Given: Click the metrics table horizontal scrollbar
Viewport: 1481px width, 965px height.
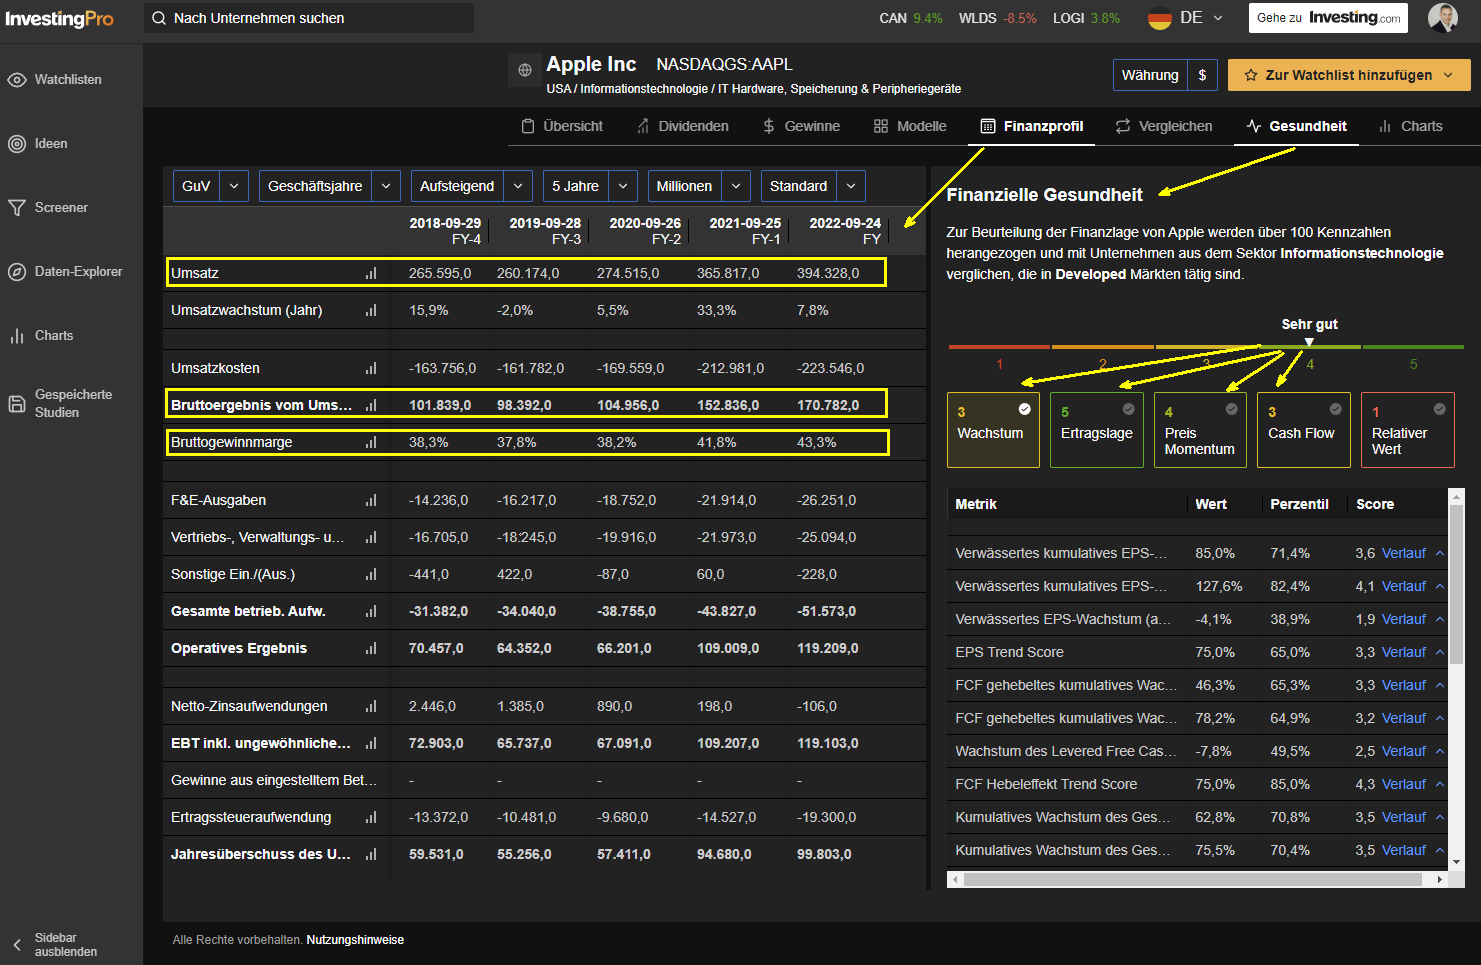Looking at the screenshot, I should point(1192,880).
